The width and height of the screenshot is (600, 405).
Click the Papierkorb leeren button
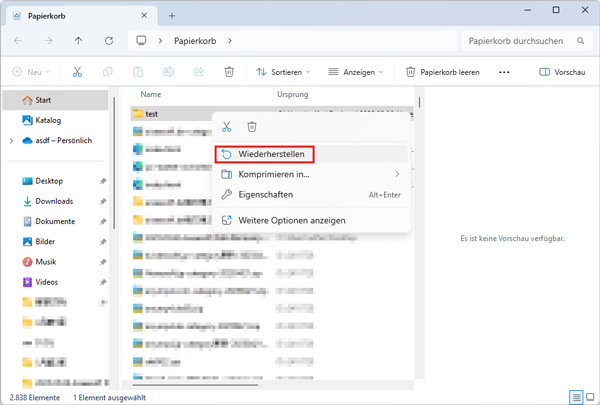click(444, 72)
